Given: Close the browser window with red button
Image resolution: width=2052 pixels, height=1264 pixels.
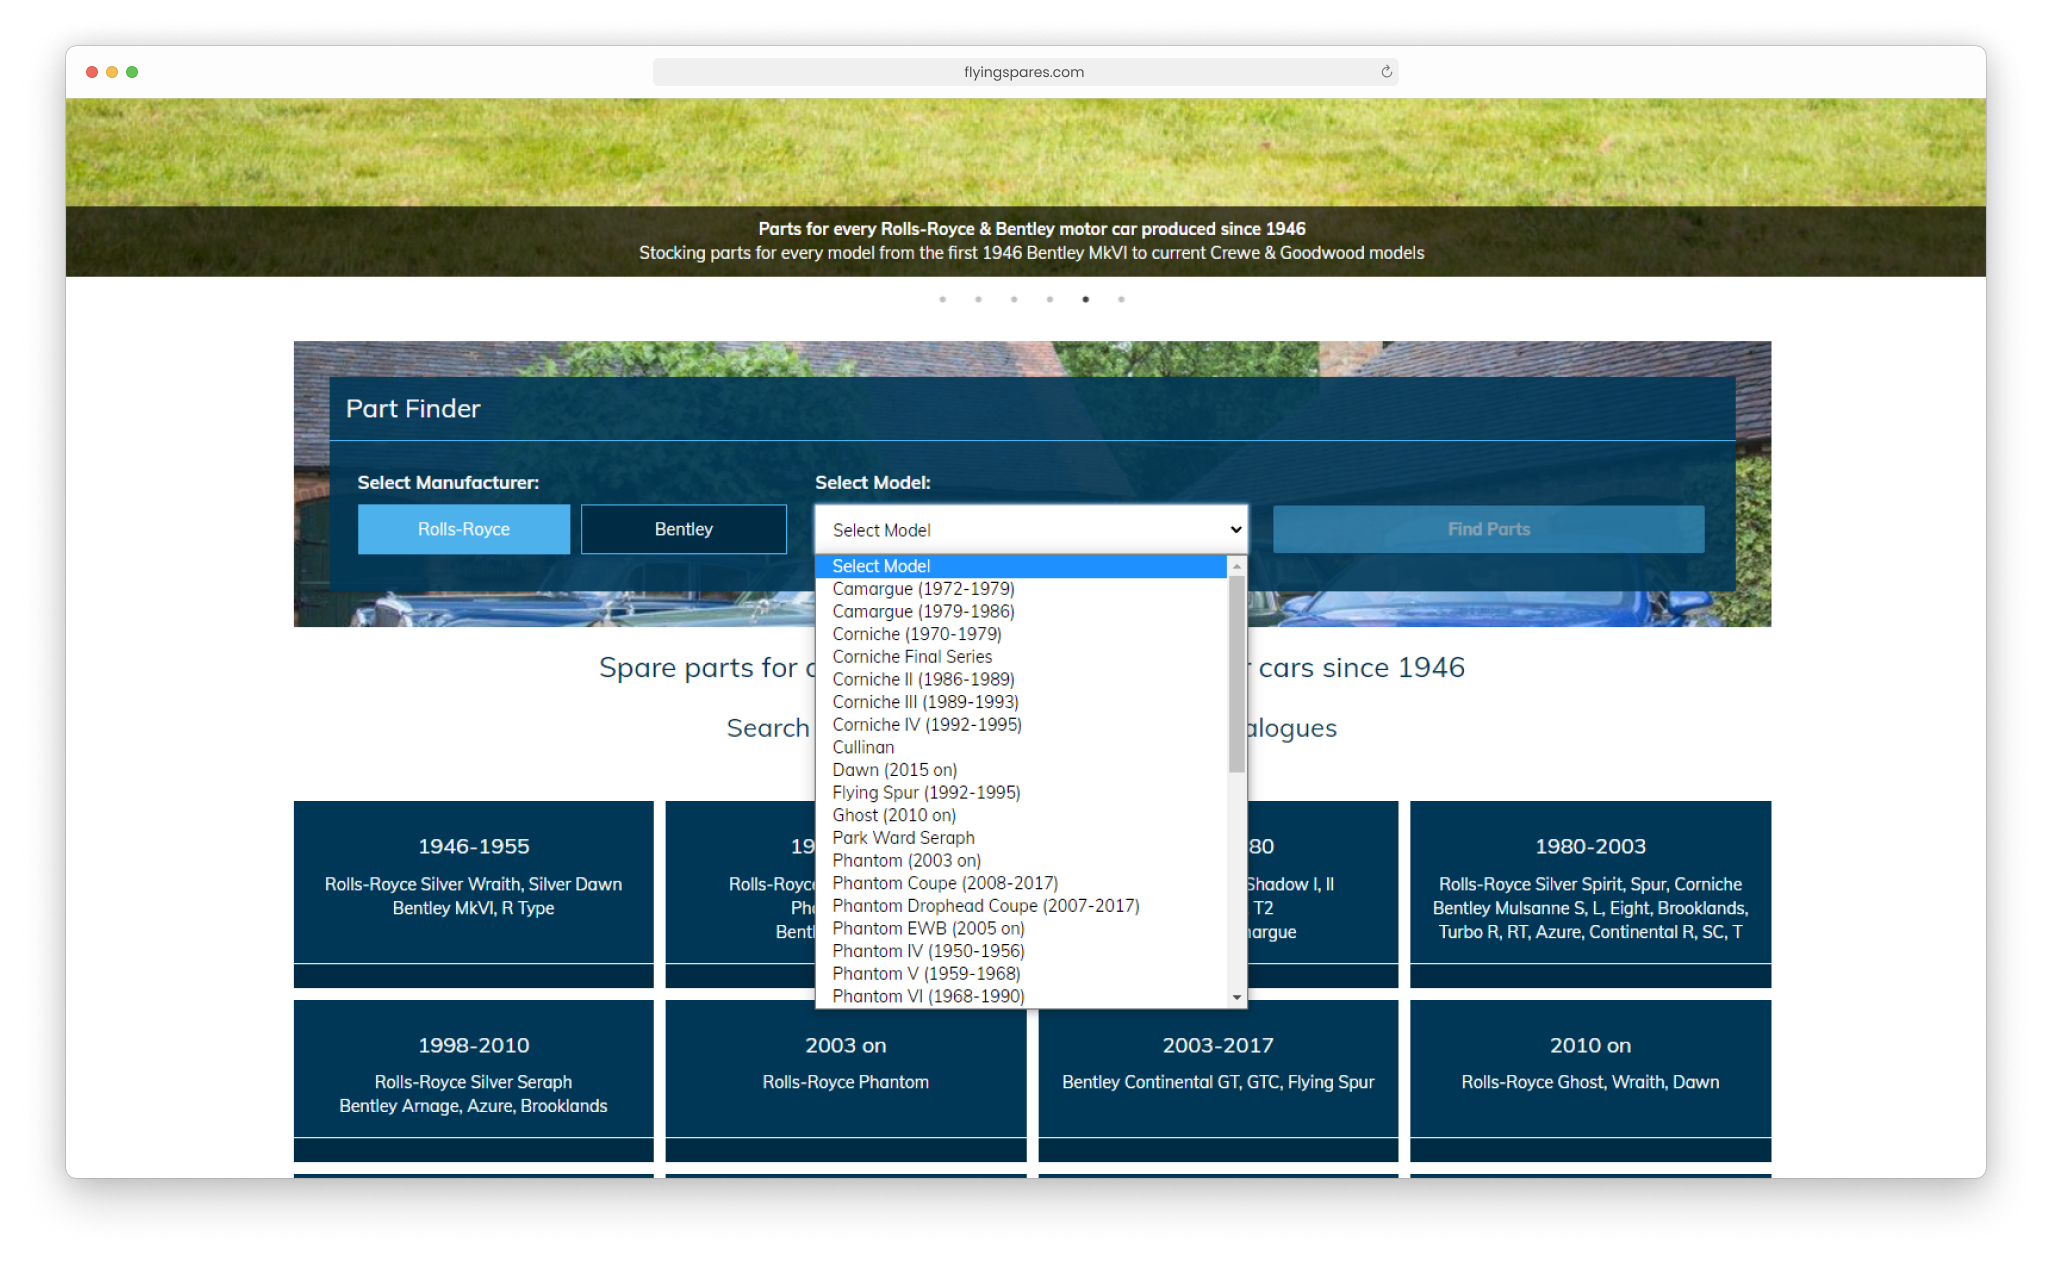Looking at the screenshot, I should pos(92,72).
